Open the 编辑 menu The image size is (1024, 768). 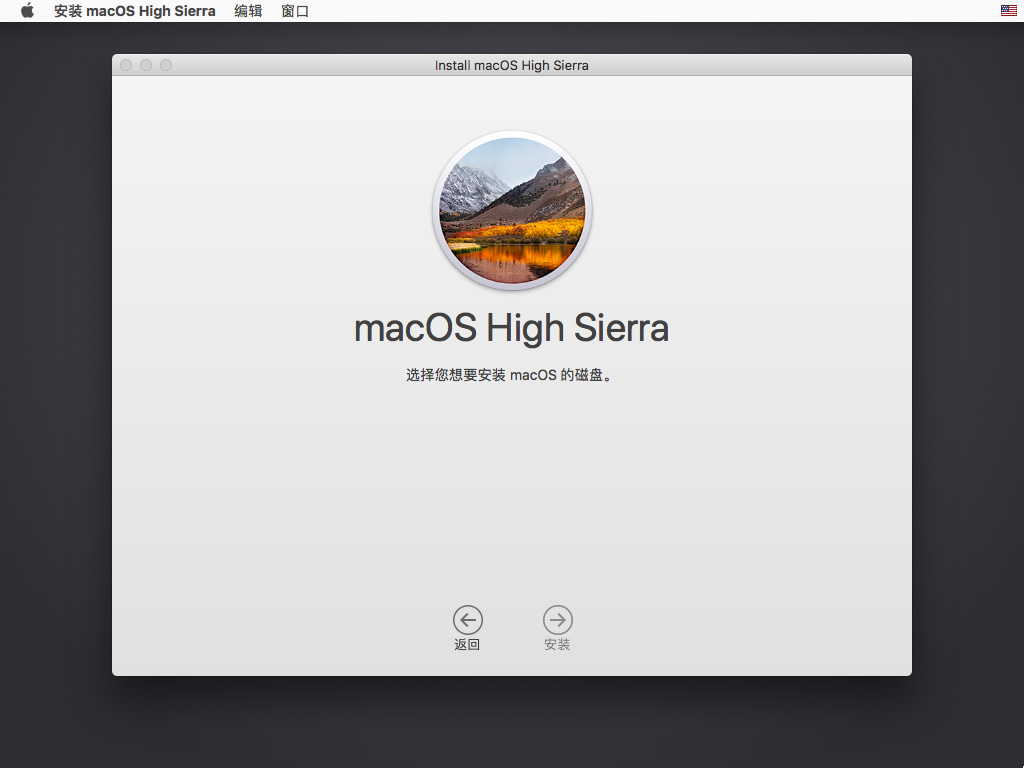[248, 11]
